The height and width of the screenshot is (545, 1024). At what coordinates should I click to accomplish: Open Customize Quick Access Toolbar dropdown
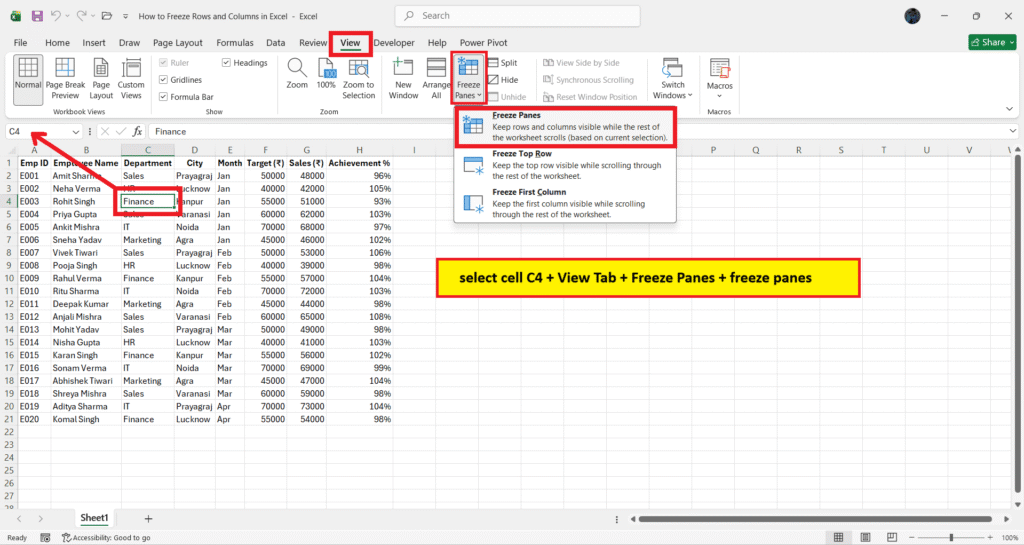click(x=125, y=16)
